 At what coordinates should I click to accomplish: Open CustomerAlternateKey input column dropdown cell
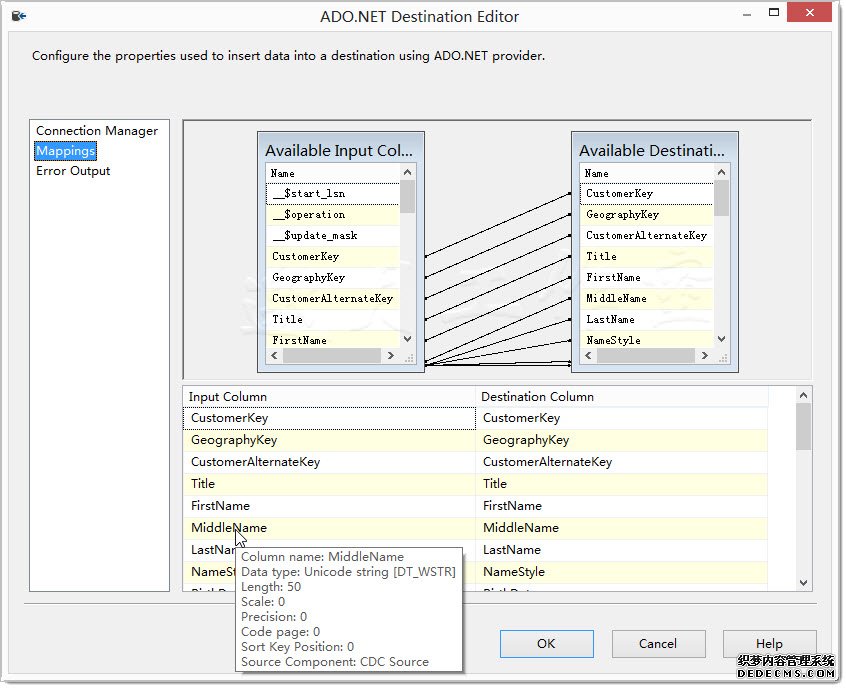pos(330,462)
